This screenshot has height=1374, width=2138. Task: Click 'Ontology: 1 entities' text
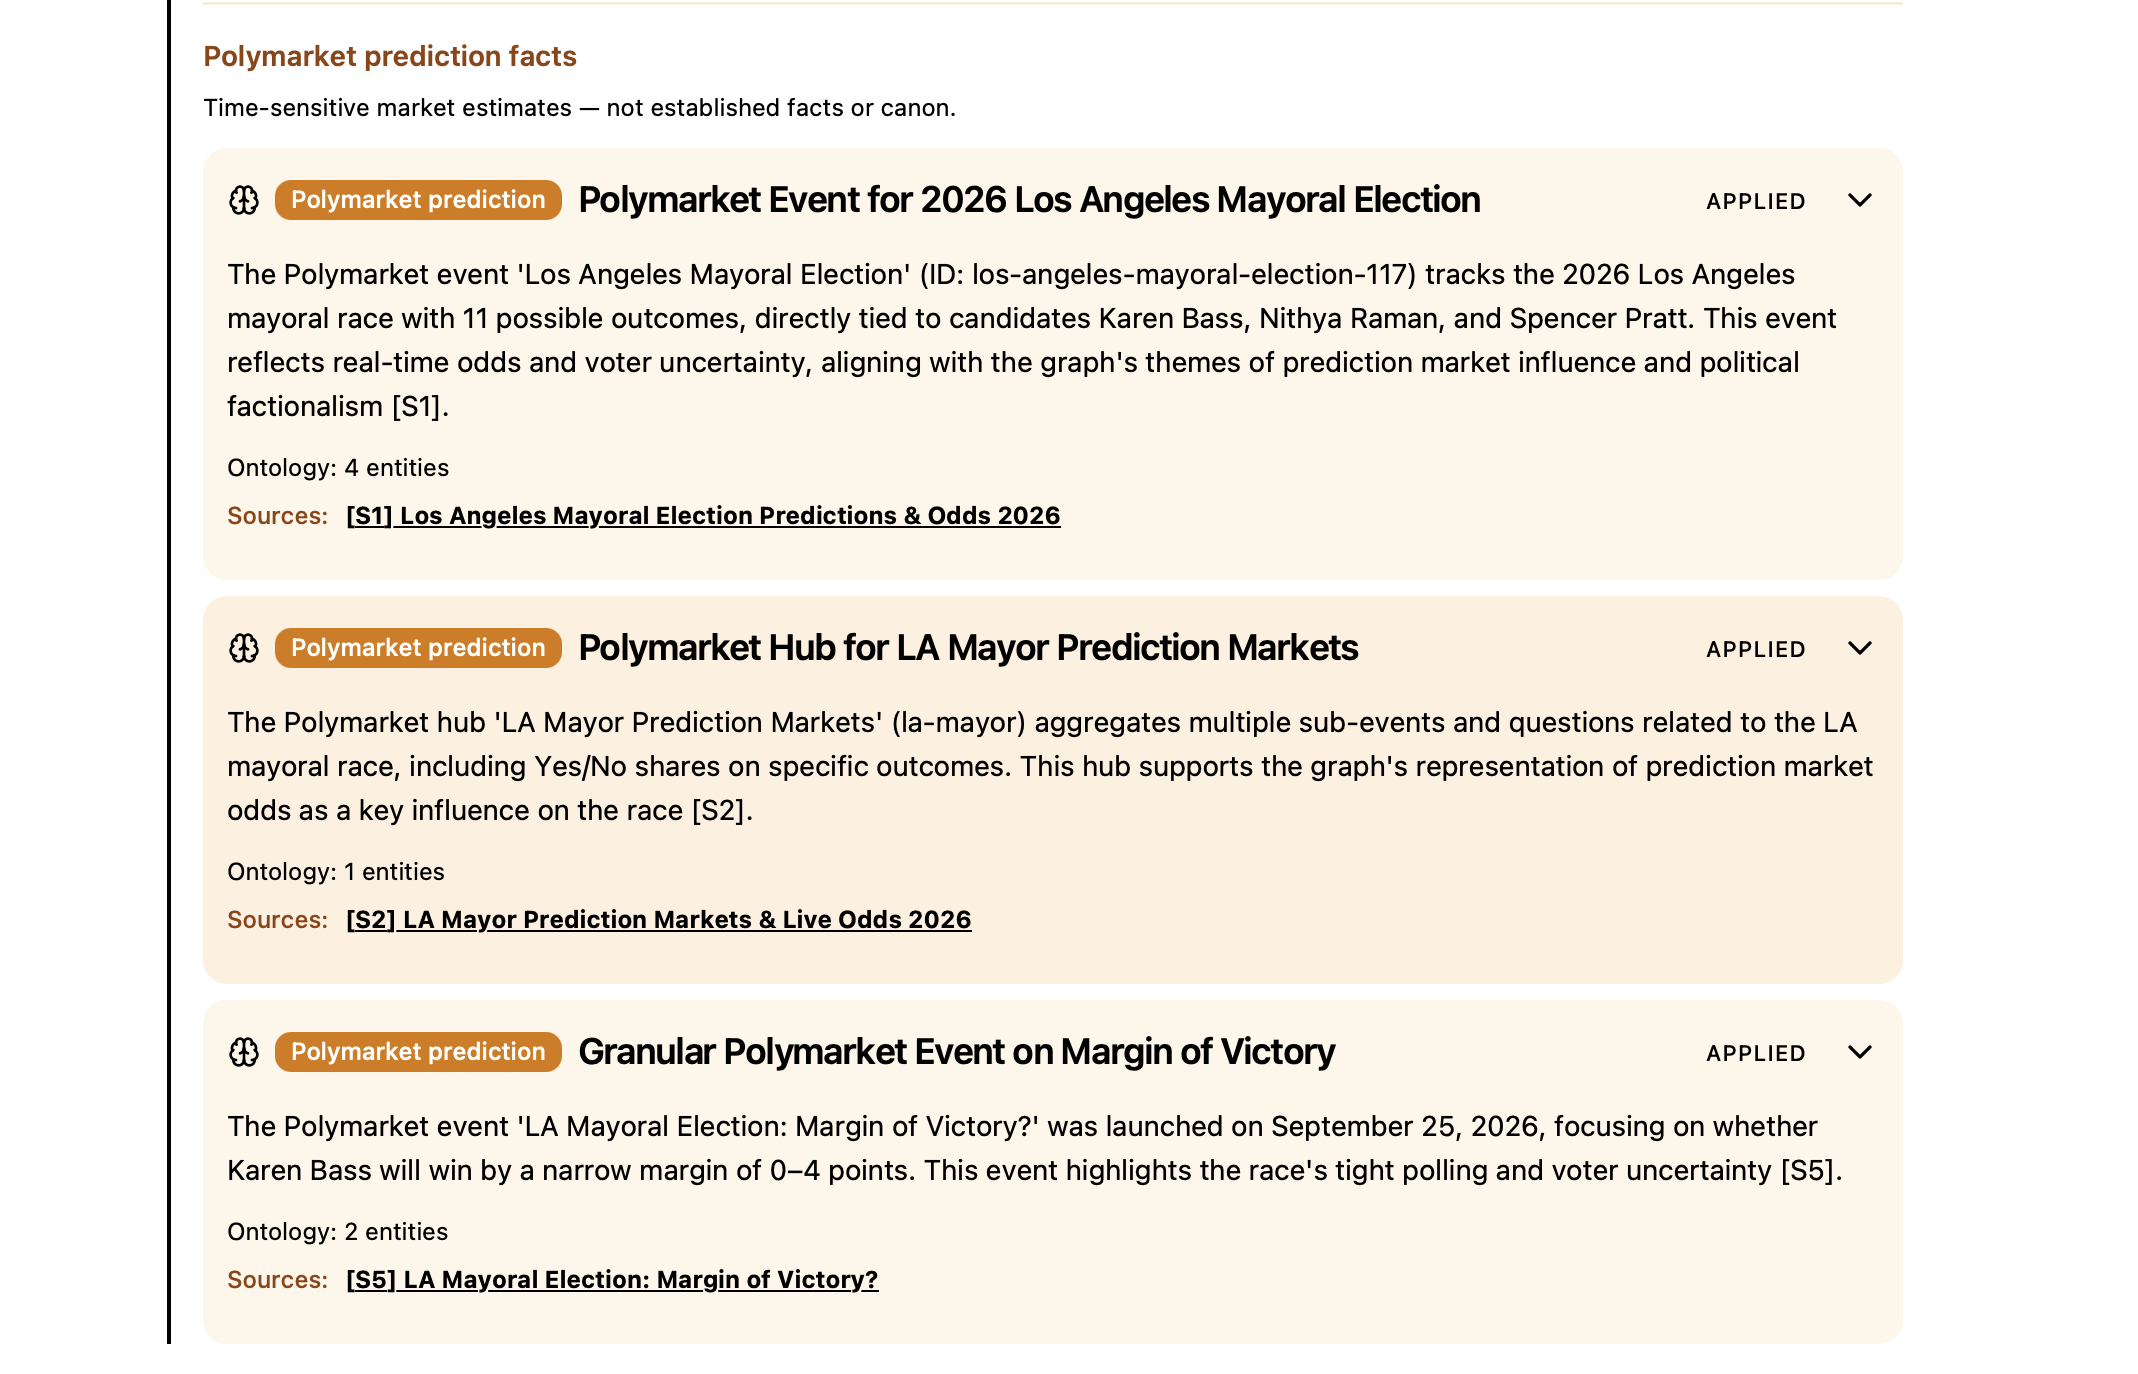click(x=336, y=872)
